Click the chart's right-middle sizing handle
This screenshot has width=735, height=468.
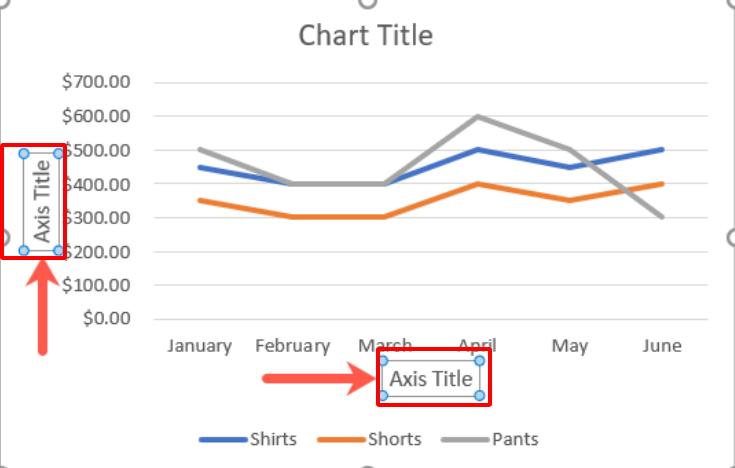tap(731, 237)
